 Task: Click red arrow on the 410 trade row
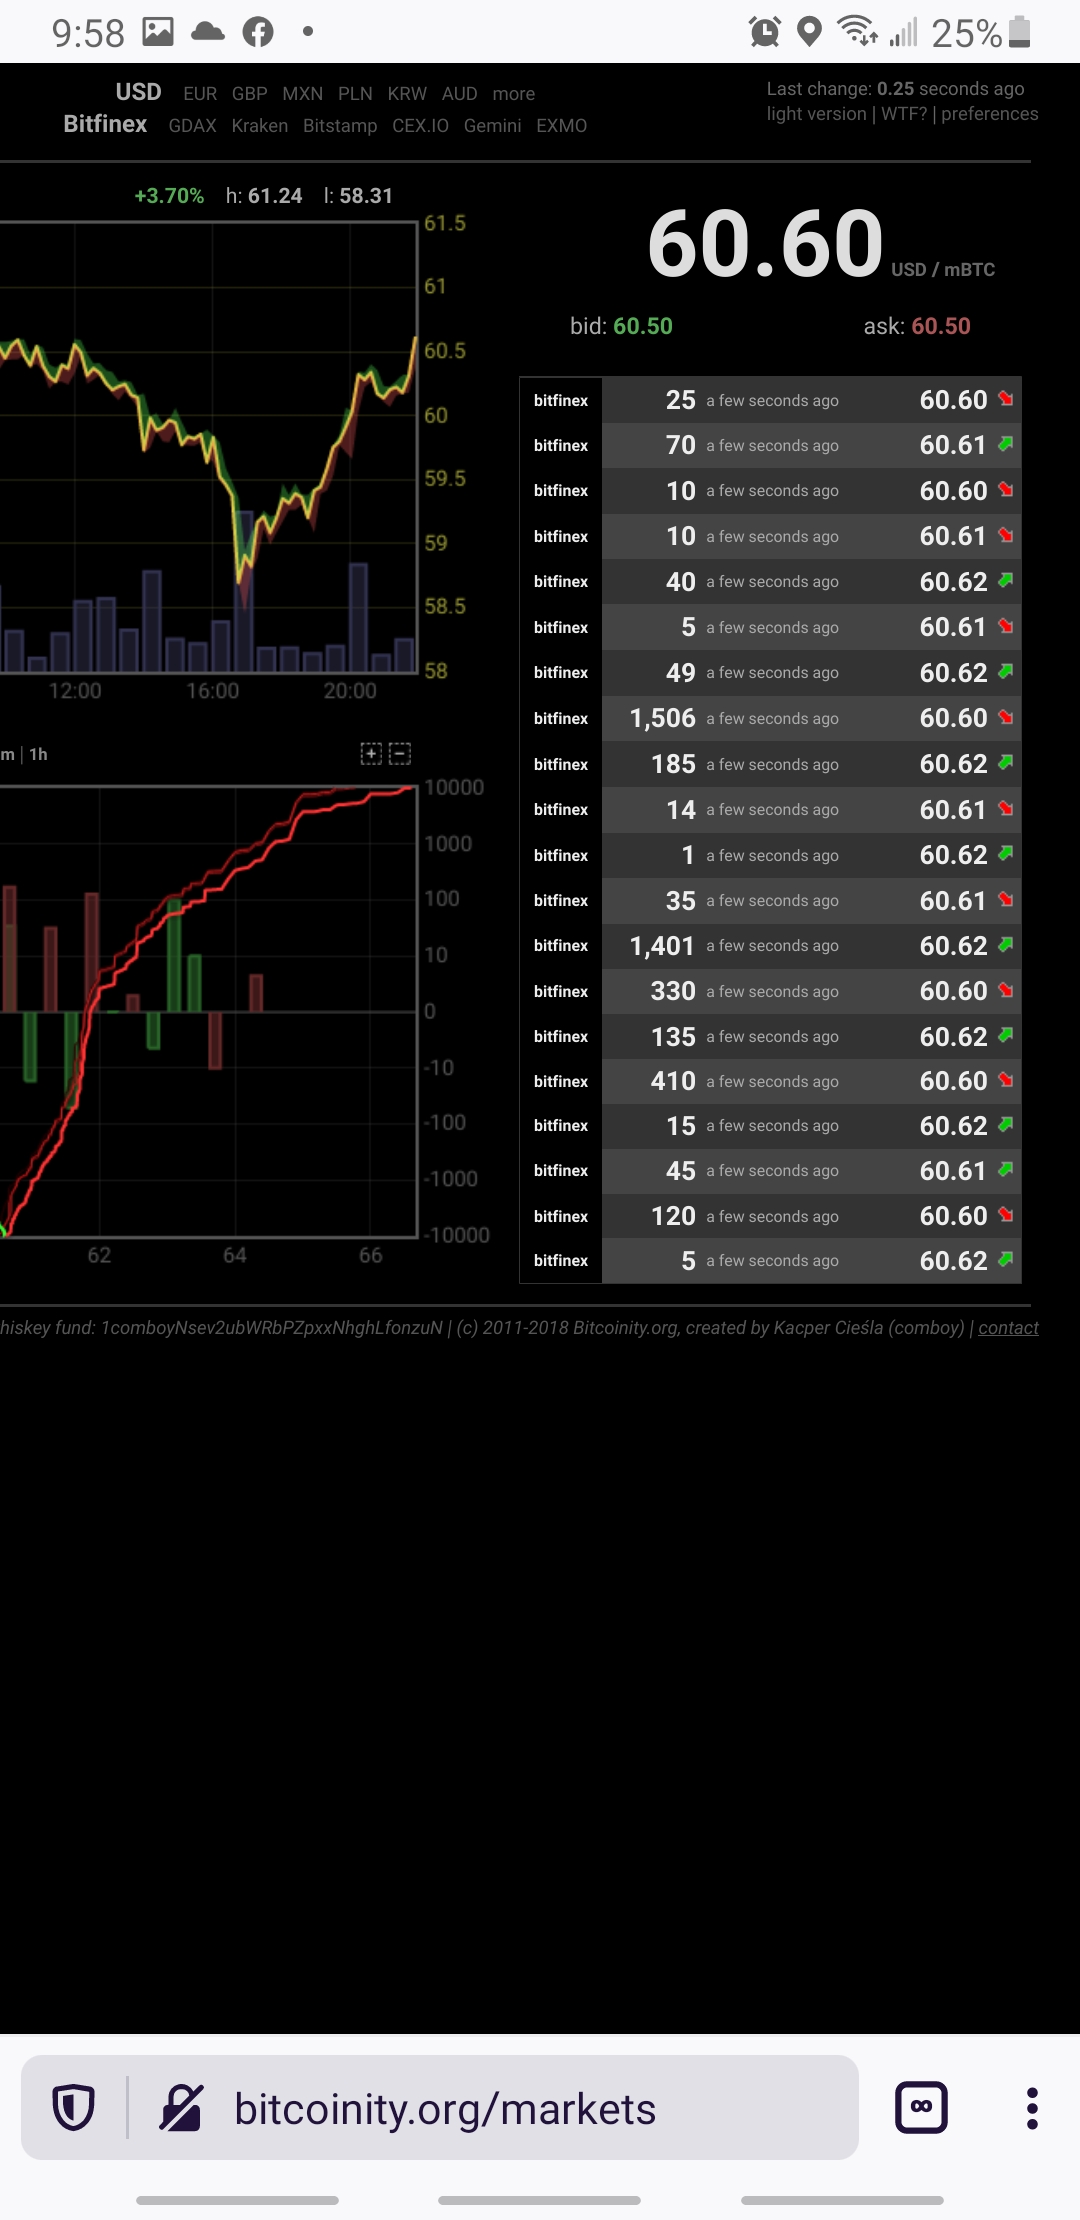pos(1006,1080)
